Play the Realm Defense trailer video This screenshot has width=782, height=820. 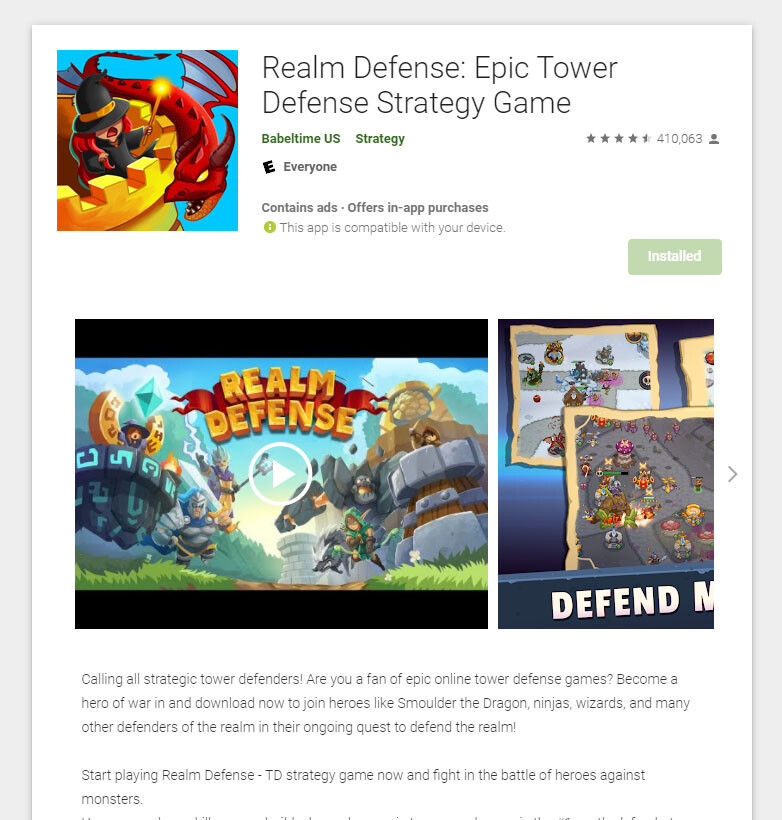pos(280,474)
